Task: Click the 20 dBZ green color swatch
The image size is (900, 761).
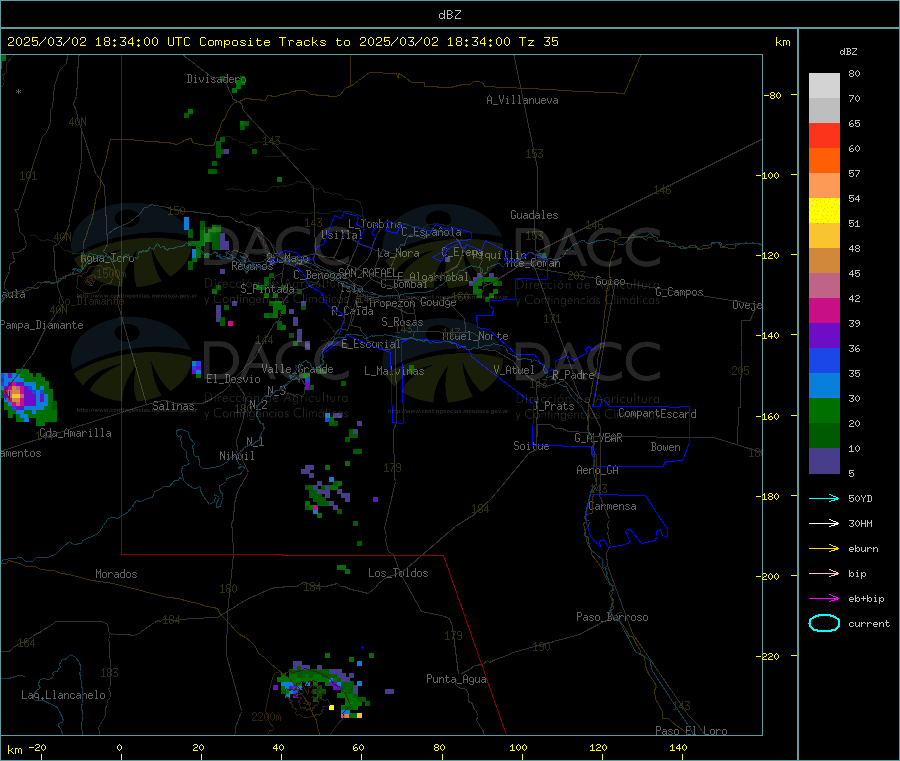Action: (x=824, y=435)
